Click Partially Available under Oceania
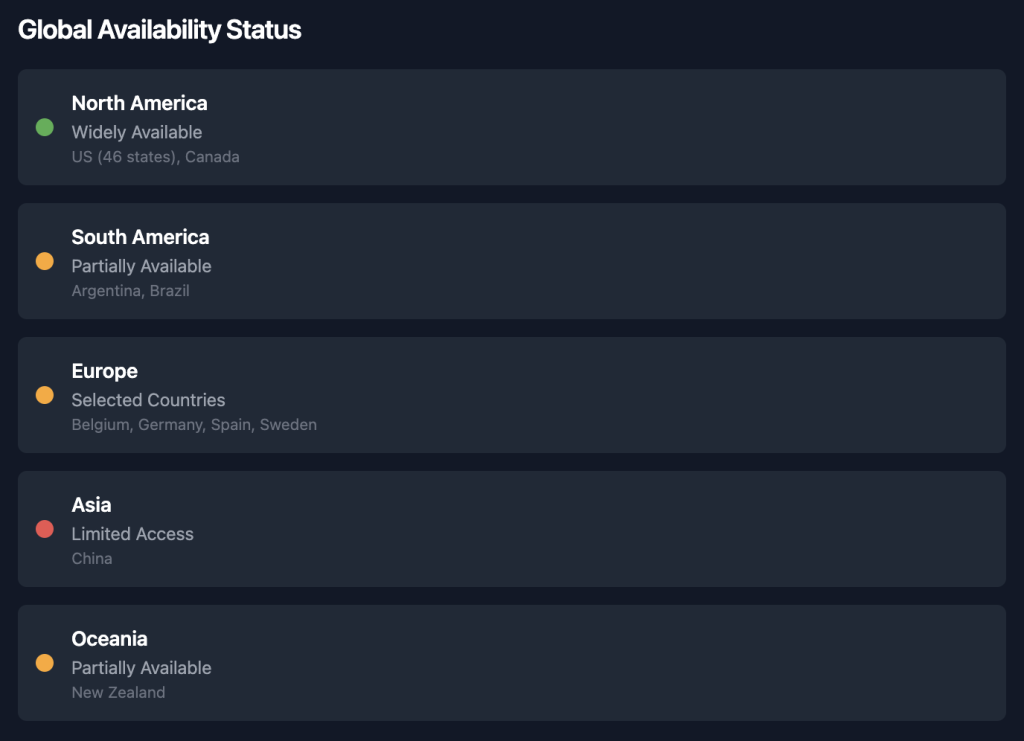 pyautogui.click(x=141, y=668)
